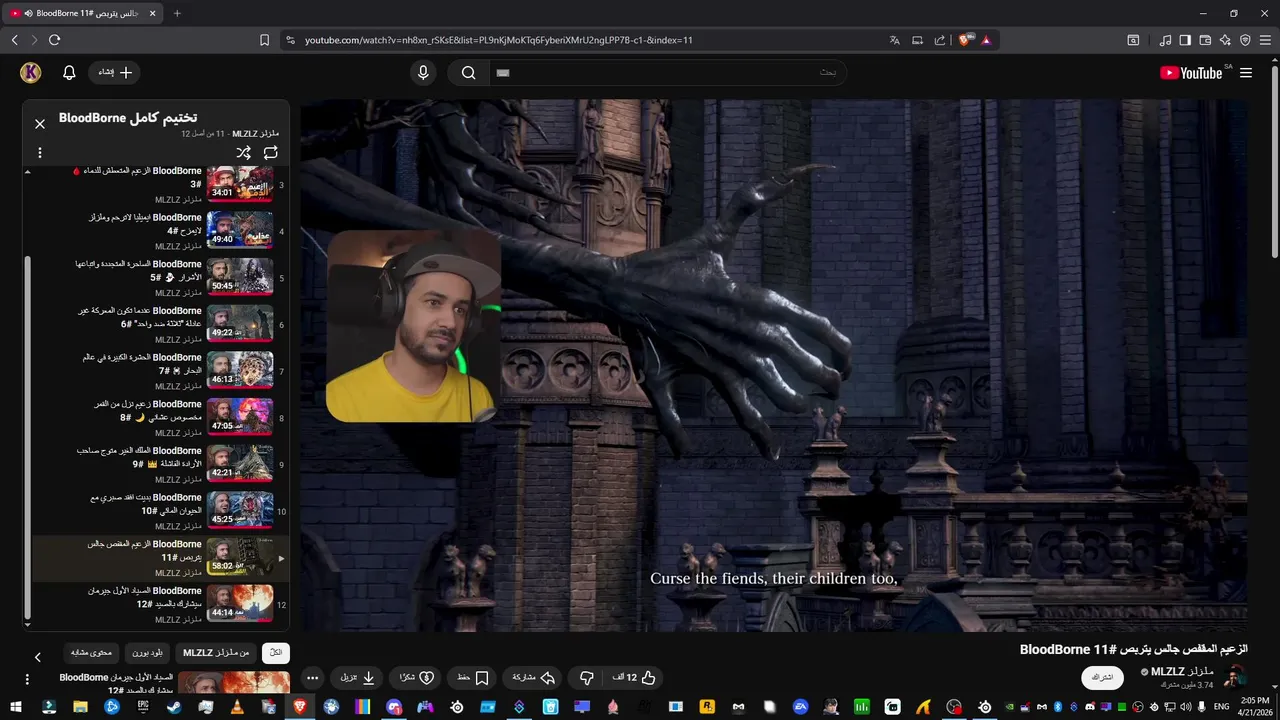This screenshot has width=1280, height=720.
Task: Open the Epic Games launcher taskbar icon
Action: coord(143,707)
